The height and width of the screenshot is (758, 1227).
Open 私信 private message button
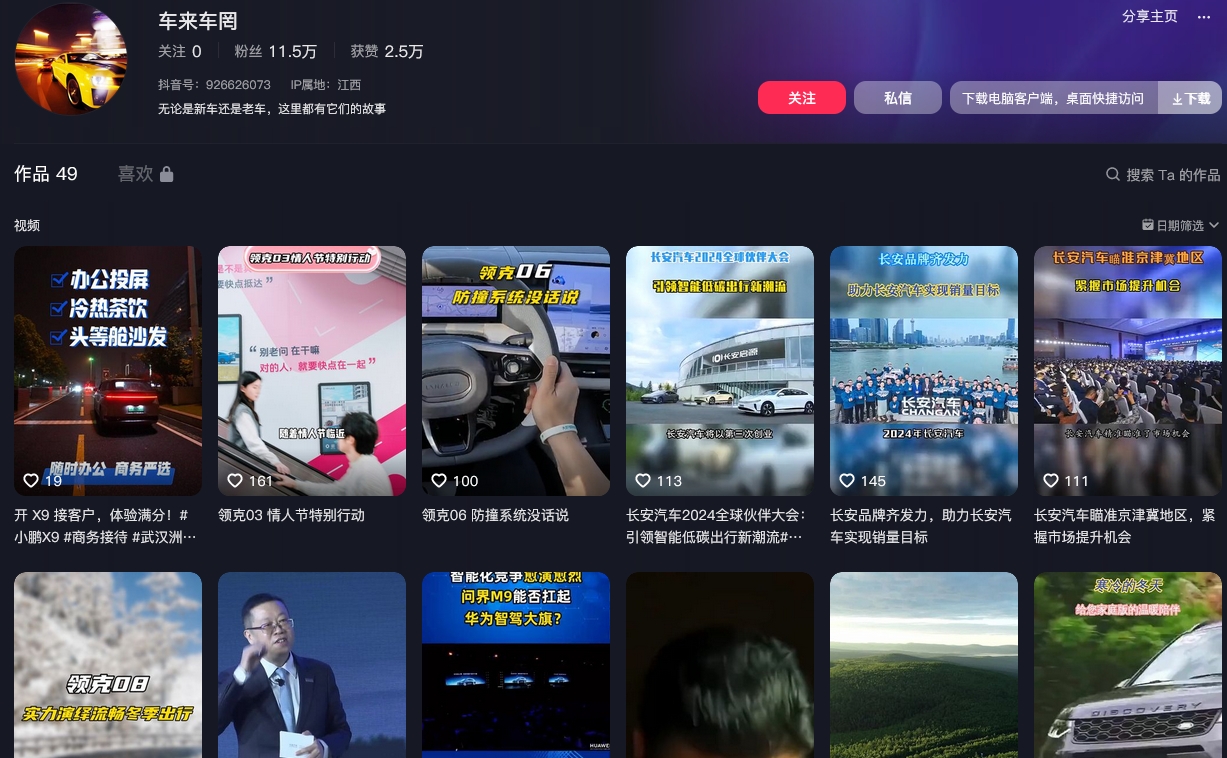898,98
